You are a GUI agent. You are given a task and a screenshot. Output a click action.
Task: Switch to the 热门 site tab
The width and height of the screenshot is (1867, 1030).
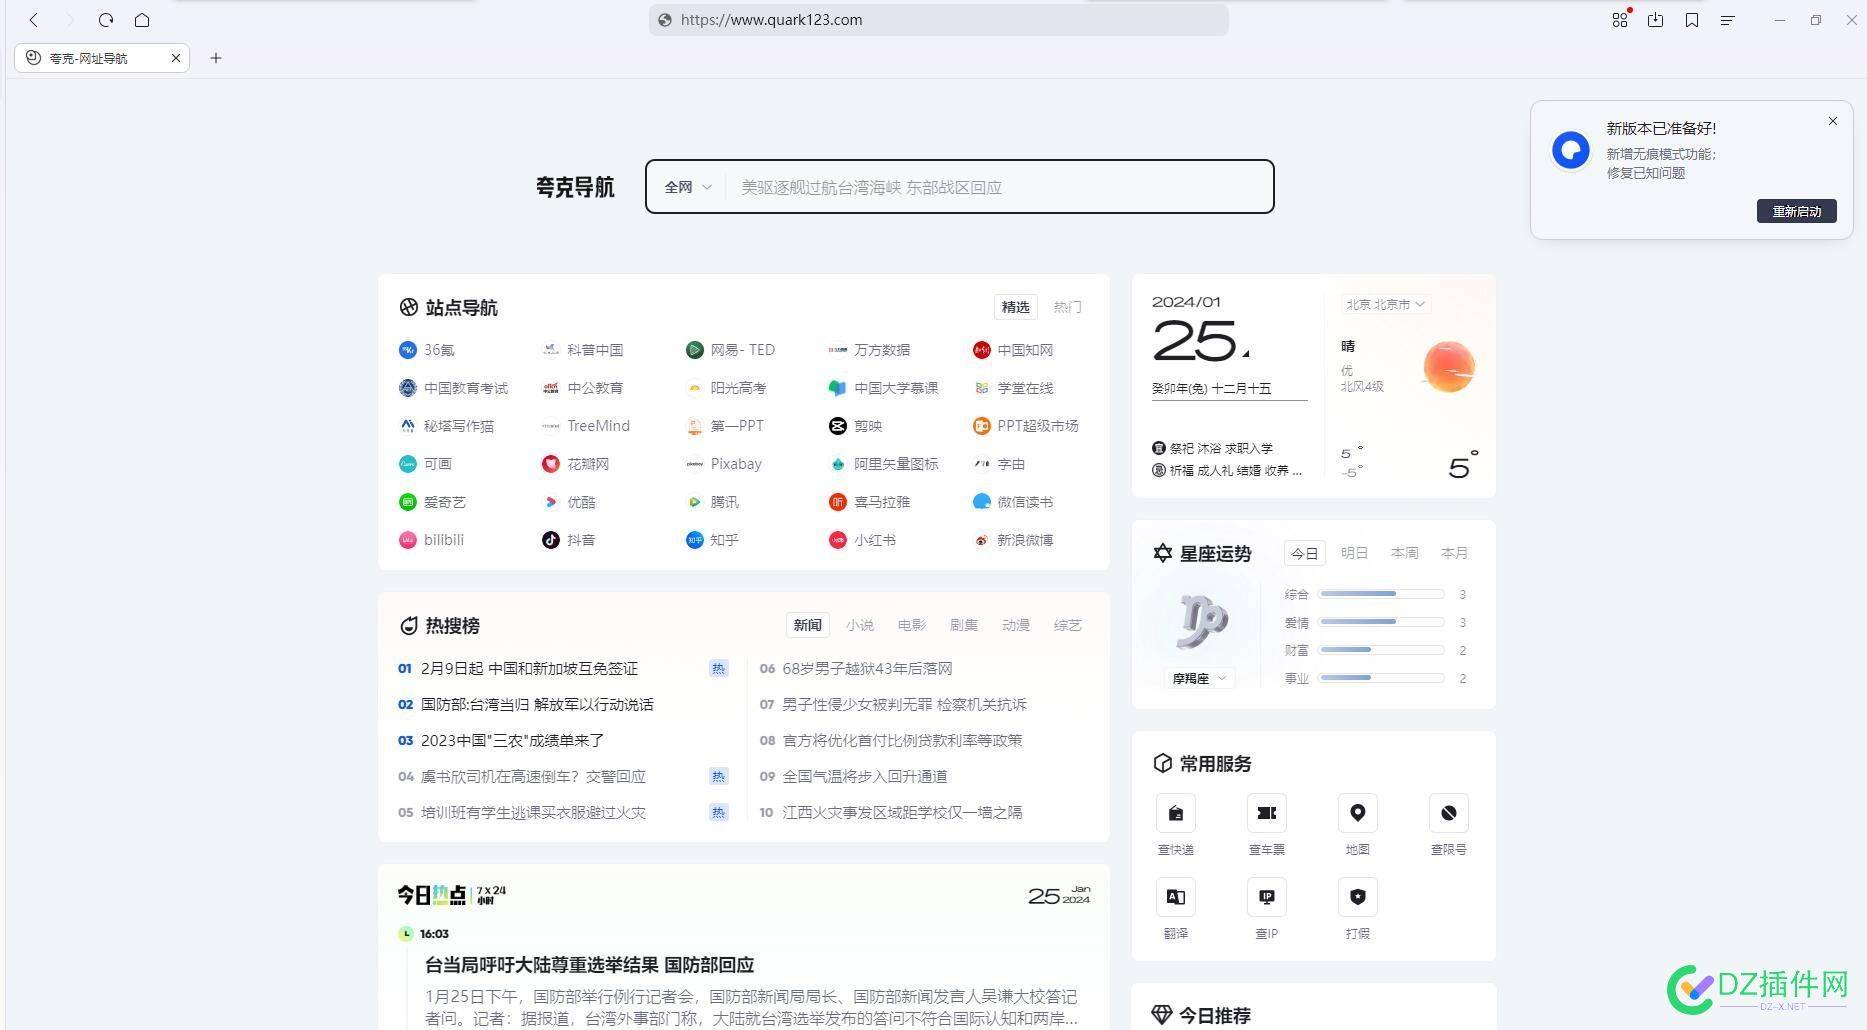[1067, 307]
